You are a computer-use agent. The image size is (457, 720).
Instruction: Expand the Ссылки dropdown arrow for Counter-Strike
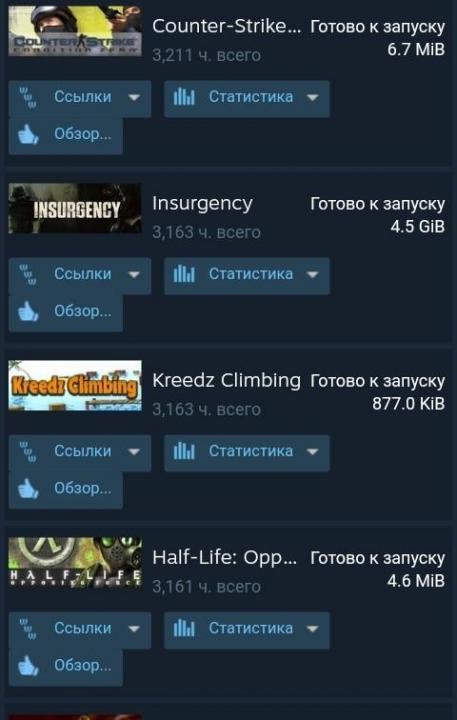[134, 97]
